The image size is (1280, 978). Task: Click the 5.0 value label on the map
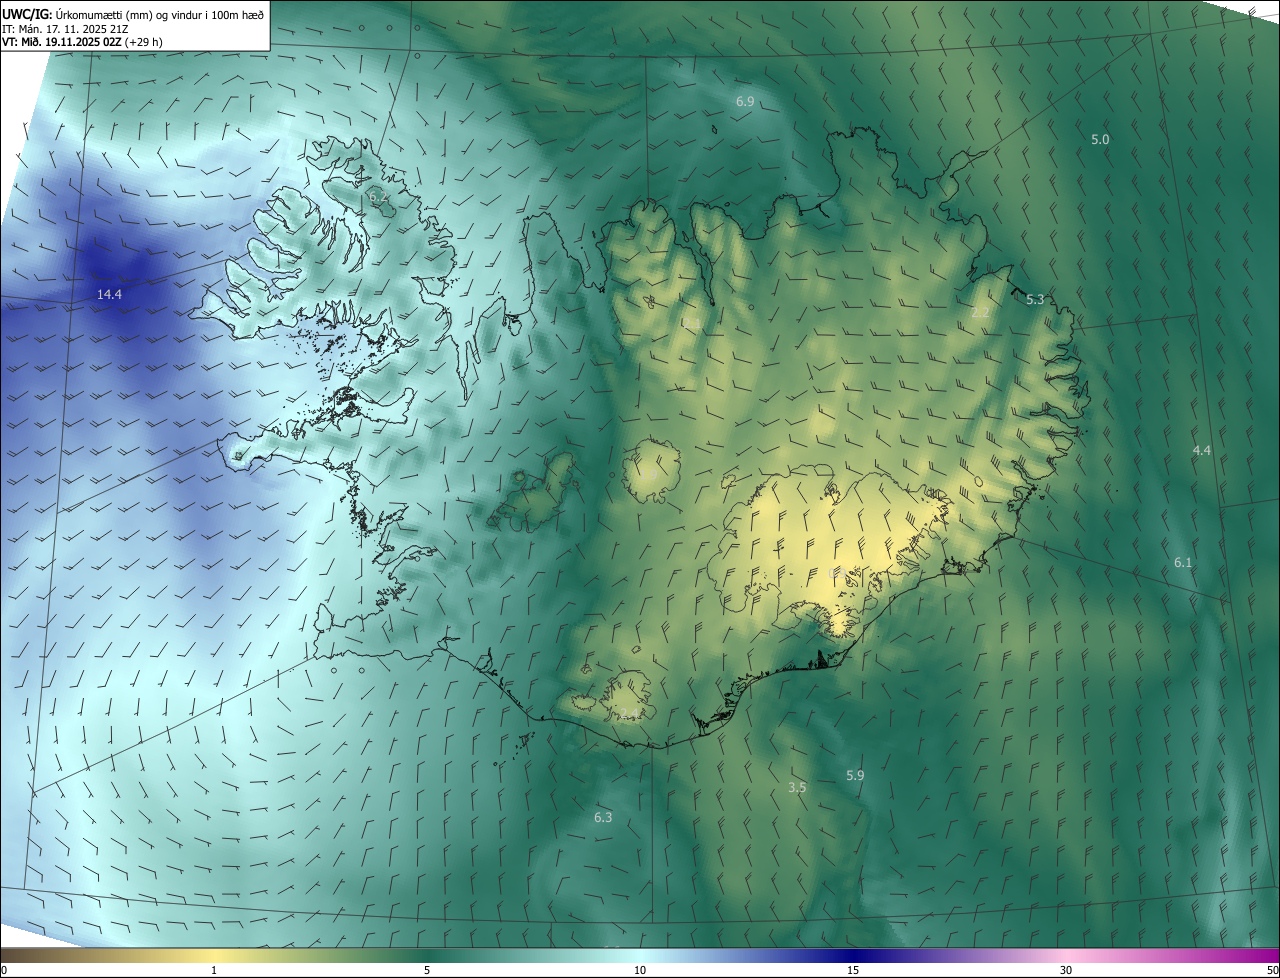[x=1100, y=140]
